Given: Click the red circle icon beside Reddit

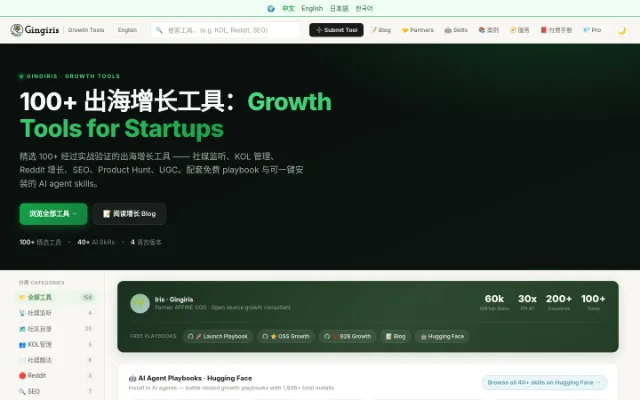Looking at the screenshot, I should (22, 376).
